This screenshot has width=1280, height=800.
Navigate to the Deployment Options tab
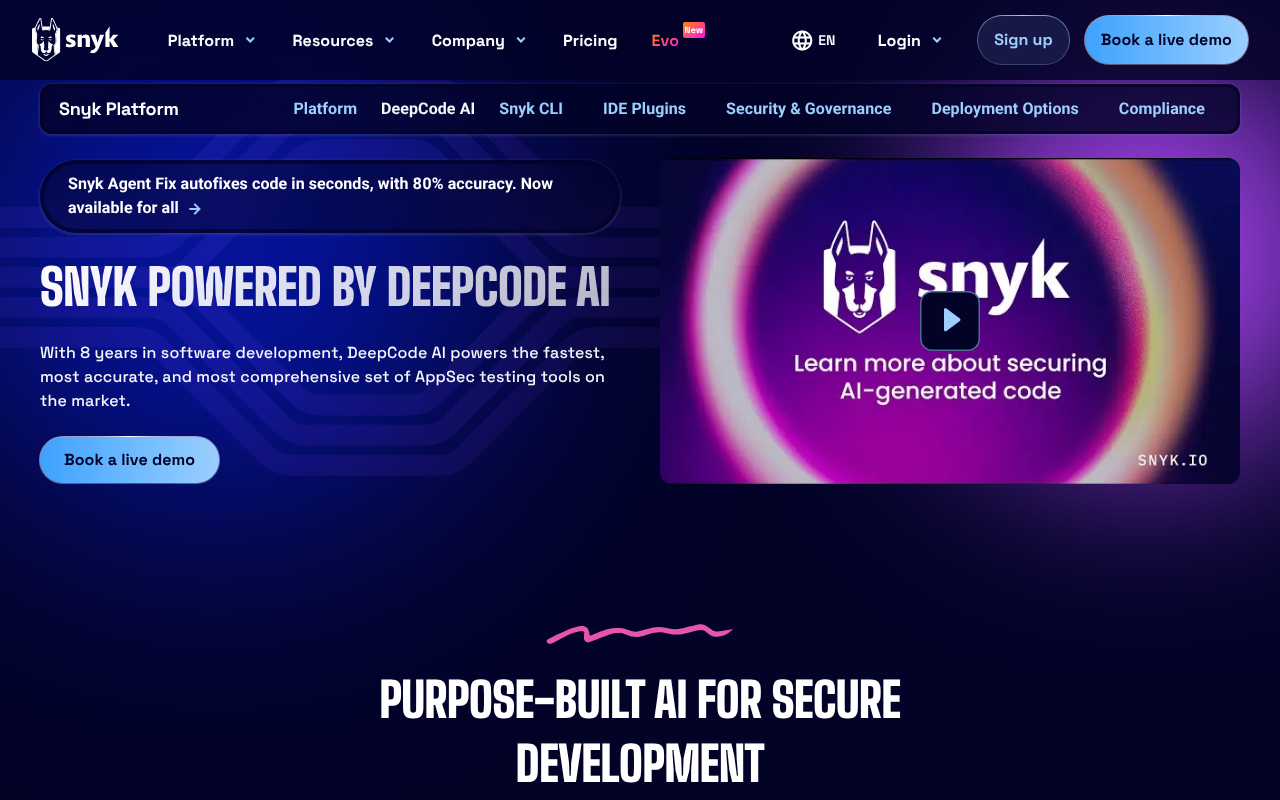pyautogui.click(x=1004, y=109)
